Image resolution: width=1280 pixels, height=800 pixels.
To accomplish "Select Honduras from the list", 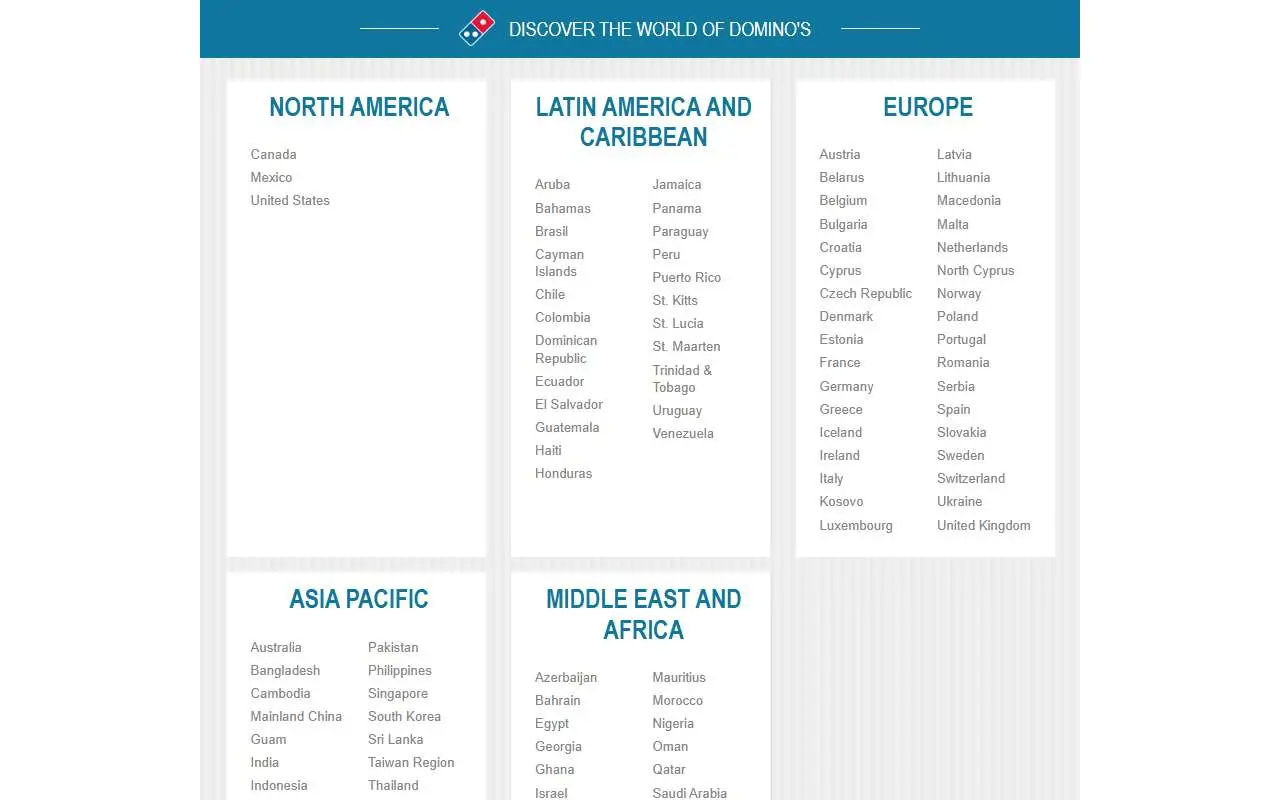I will 563,473.
